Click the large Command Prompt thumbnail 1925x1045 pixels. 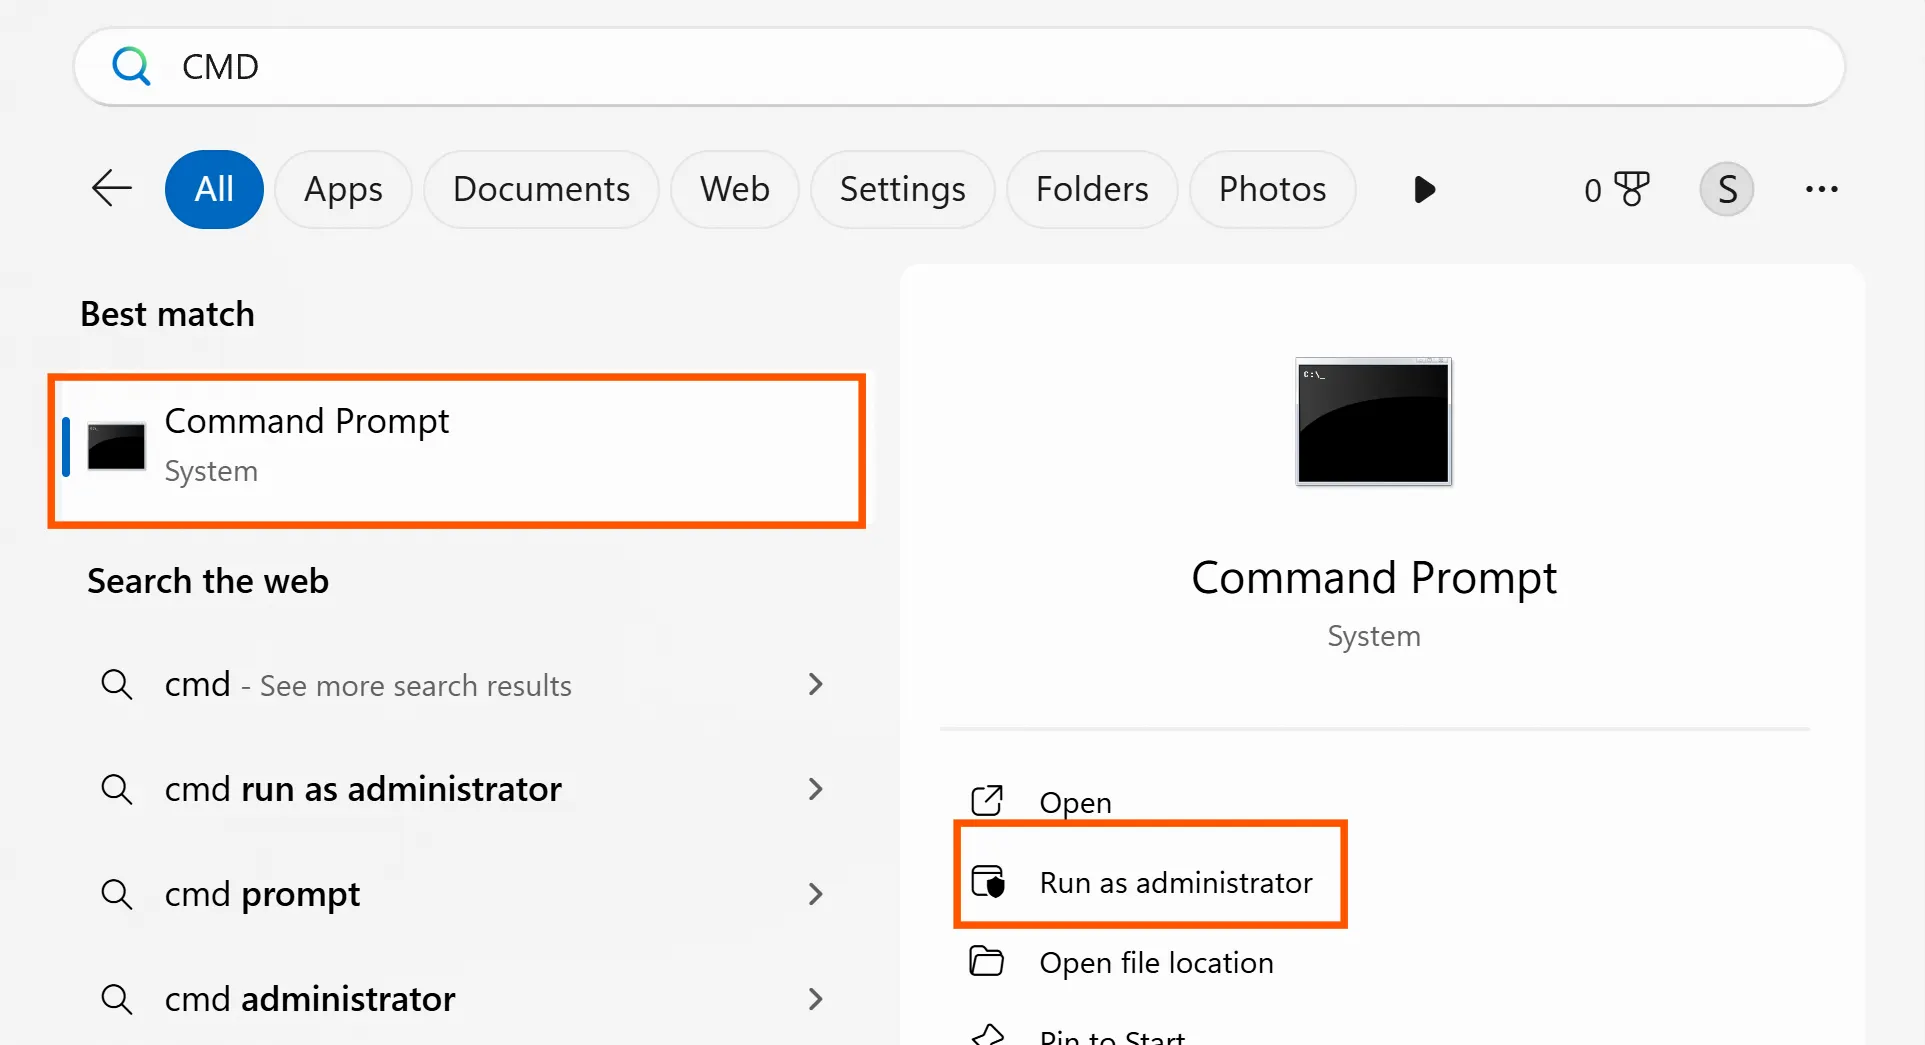point(1373,421)
